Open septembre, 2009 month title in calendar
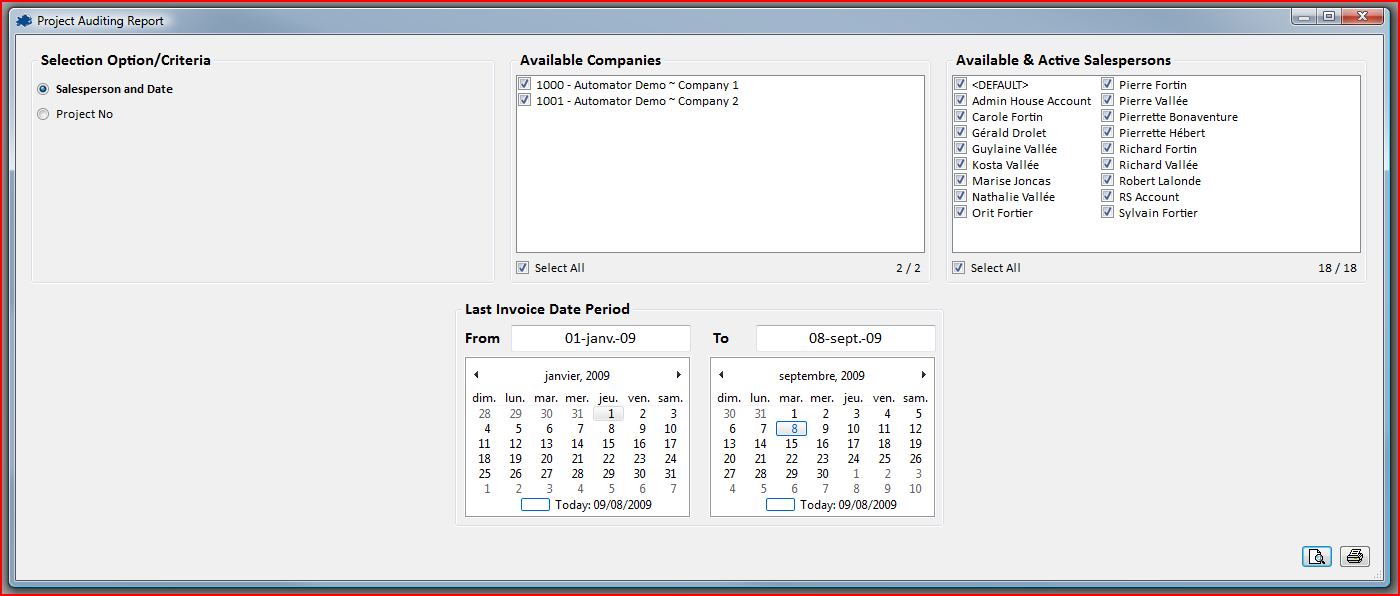Screen dimensions: 1400x596 822,376
